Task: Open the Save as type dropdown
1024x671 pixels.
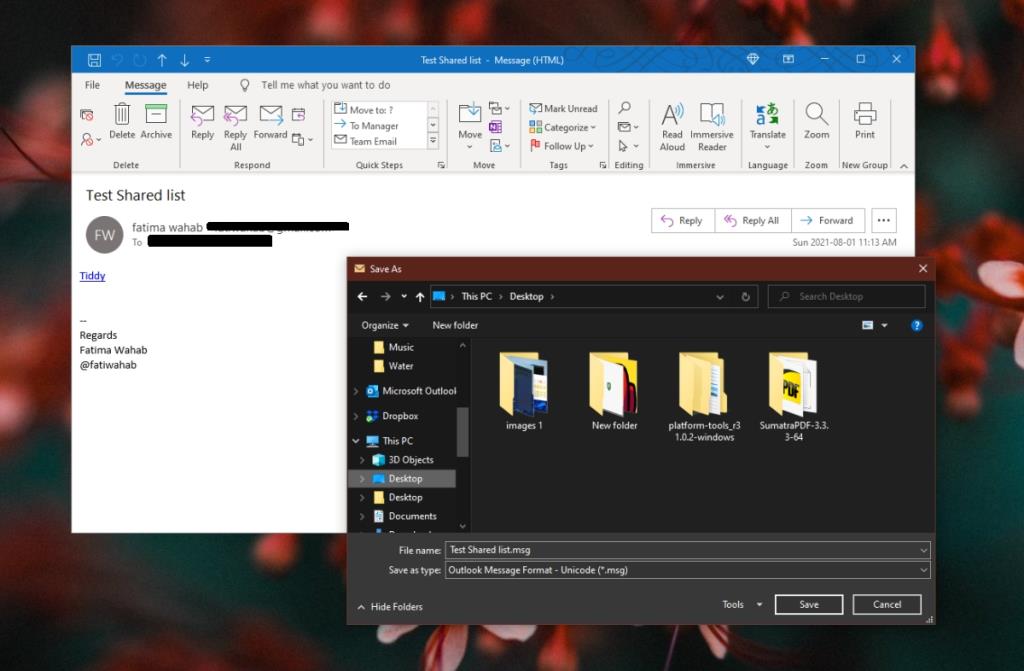Action: pos(688,570)
